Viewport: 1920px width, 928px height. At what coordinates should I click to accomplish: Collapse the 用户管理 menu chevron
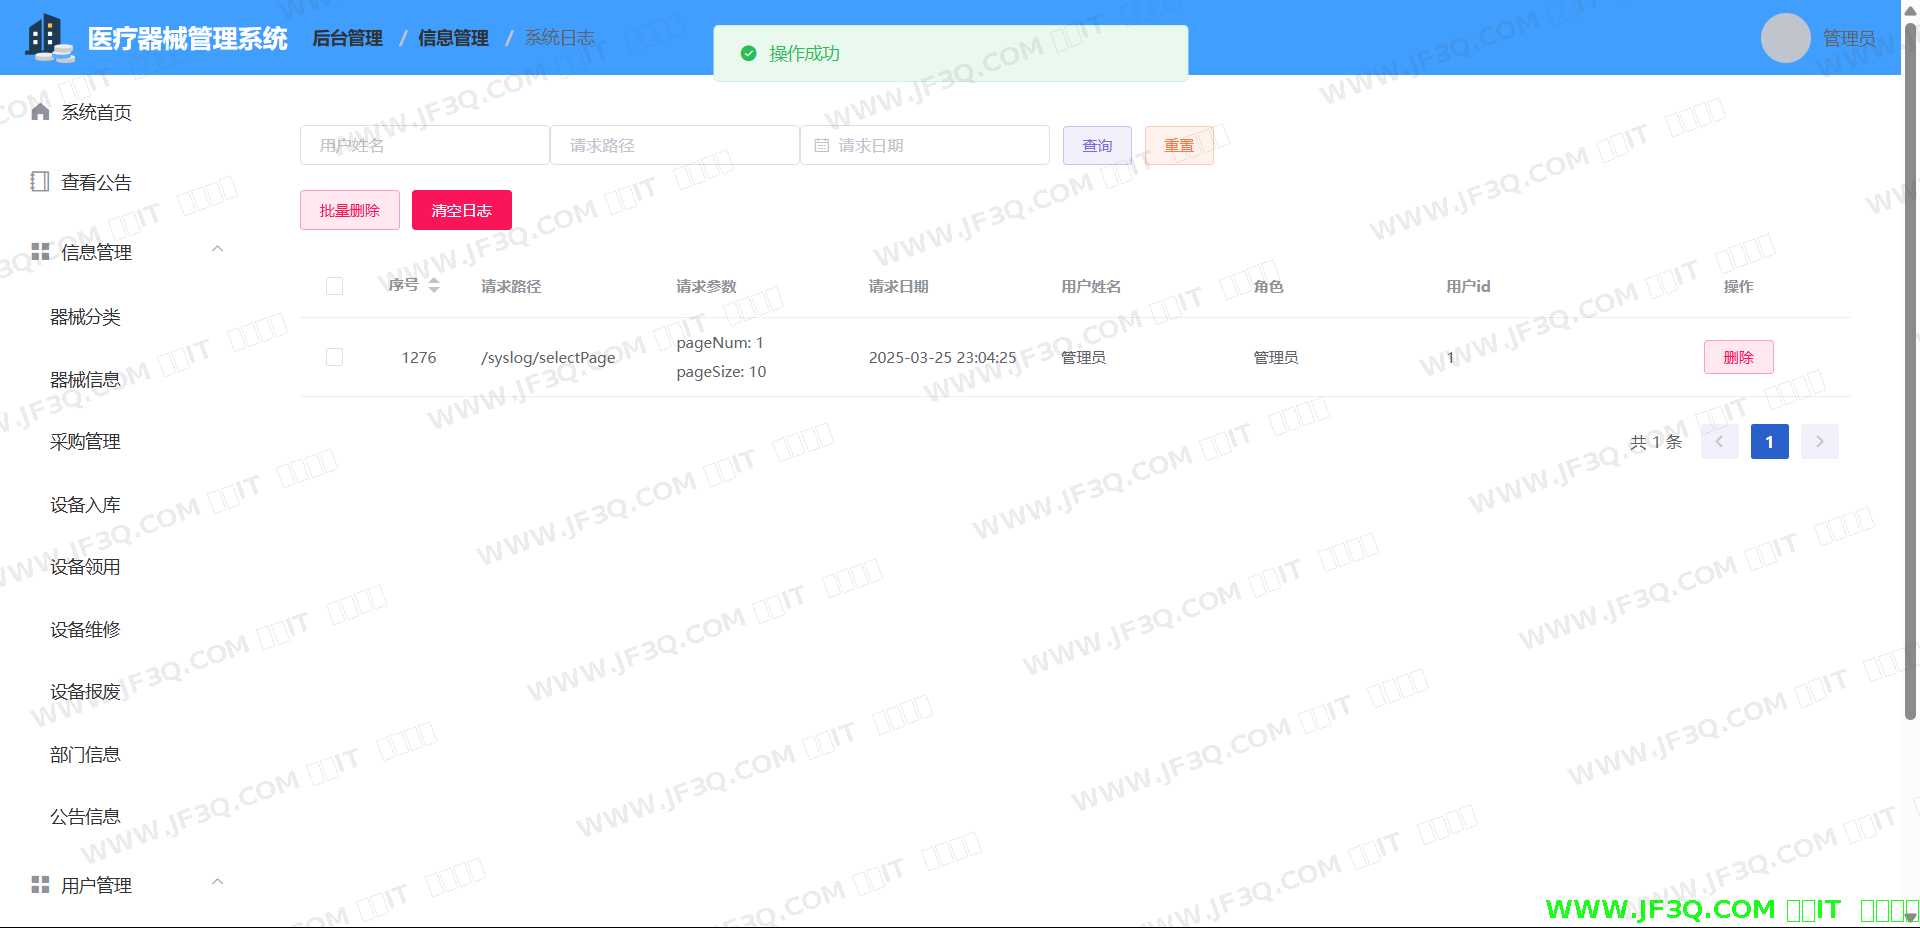217,882
